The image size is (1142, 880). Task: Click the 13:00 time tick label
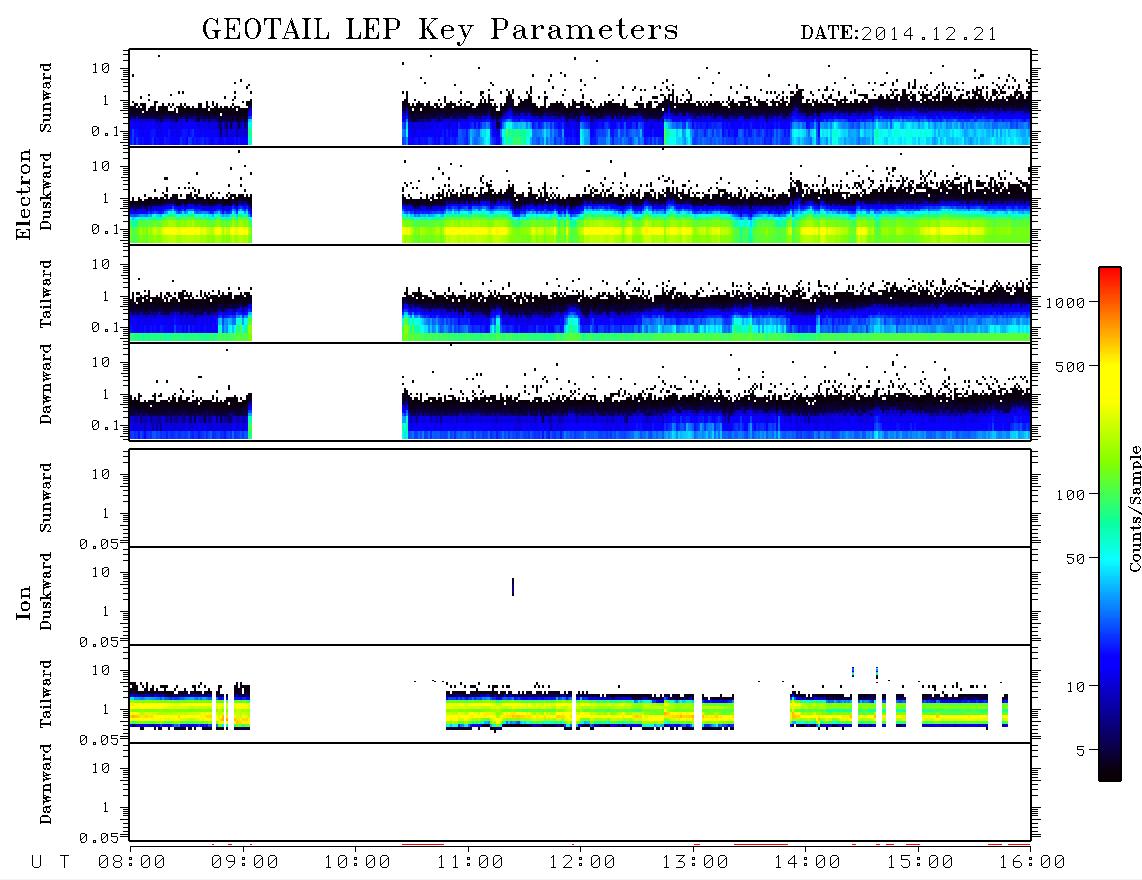(695, 863)
